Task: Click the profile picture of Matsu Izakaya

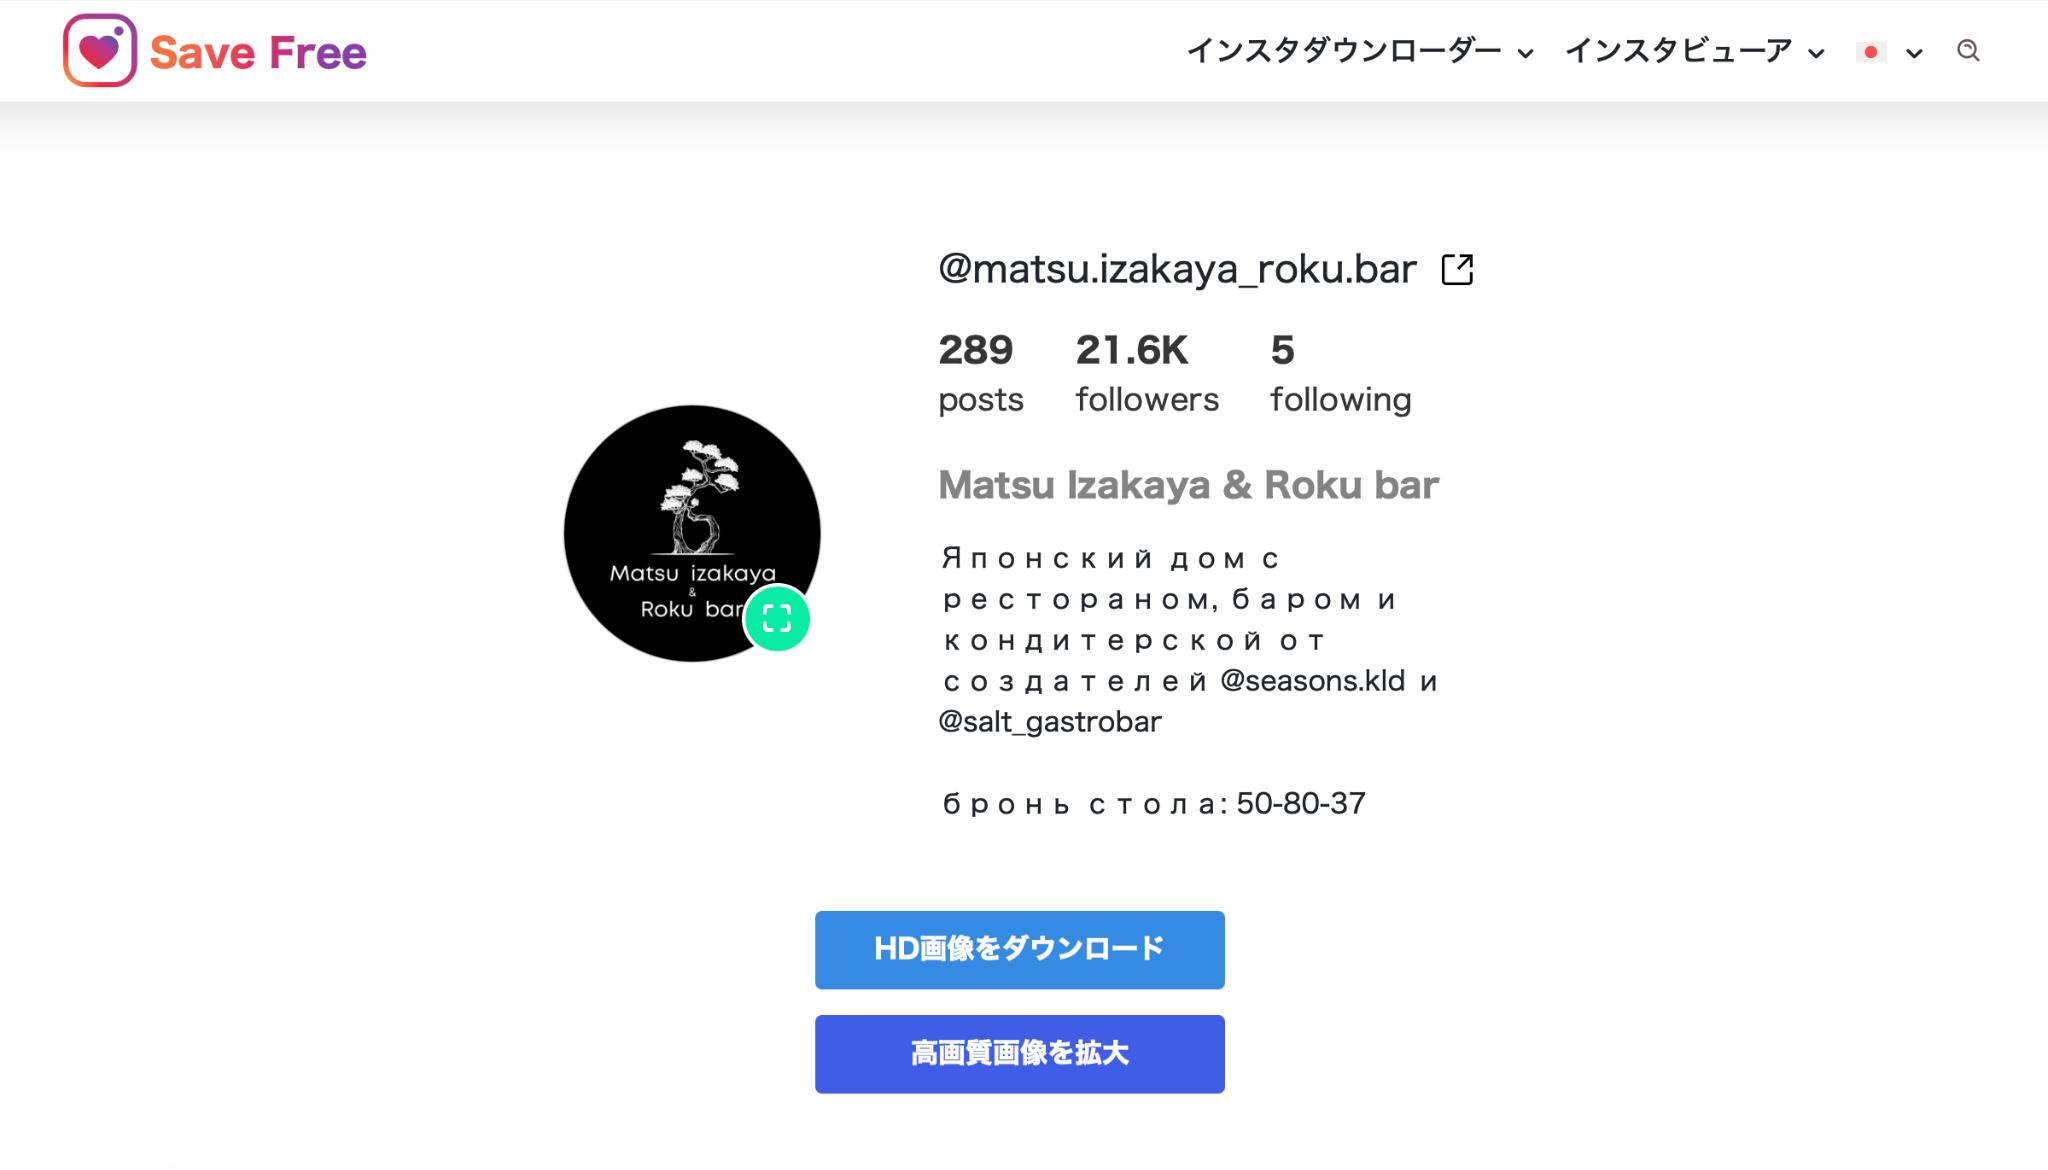Action: 692,532
